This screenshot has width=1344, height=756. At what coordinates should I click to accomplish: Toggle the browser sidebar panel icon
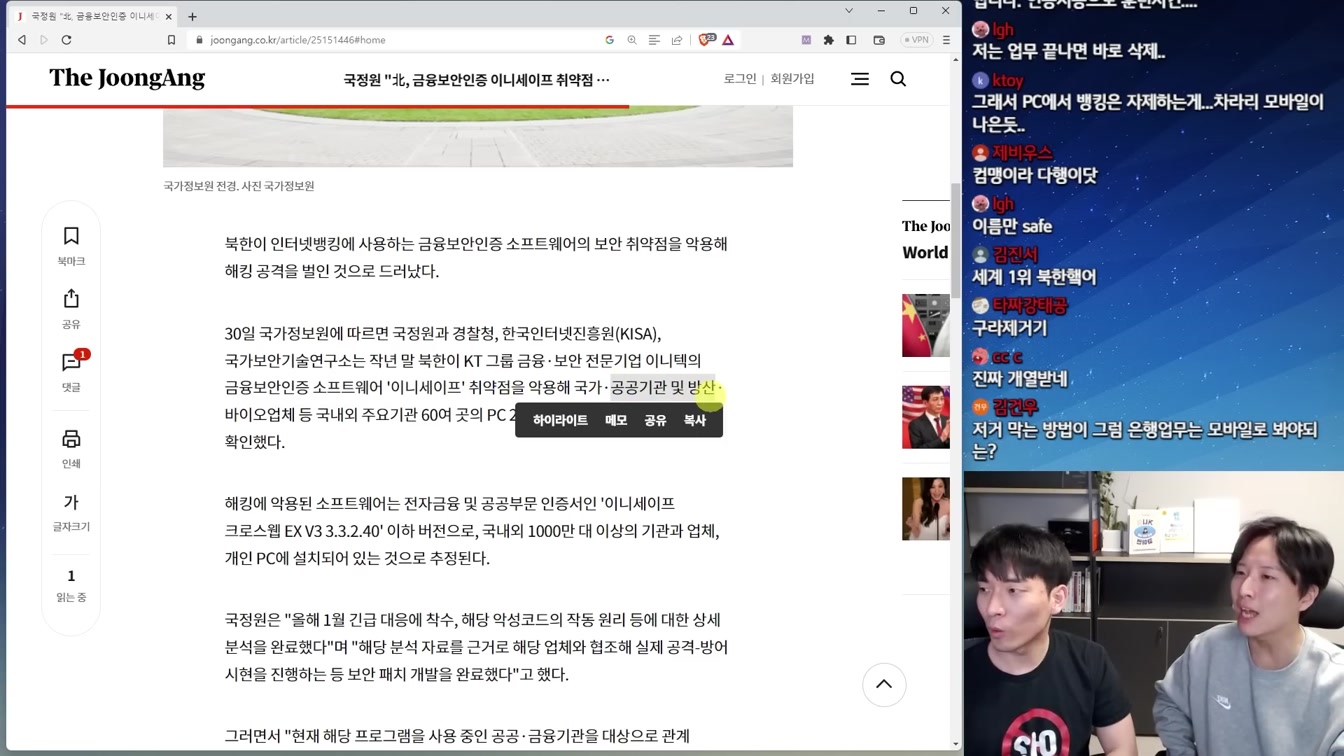[851, 40]
